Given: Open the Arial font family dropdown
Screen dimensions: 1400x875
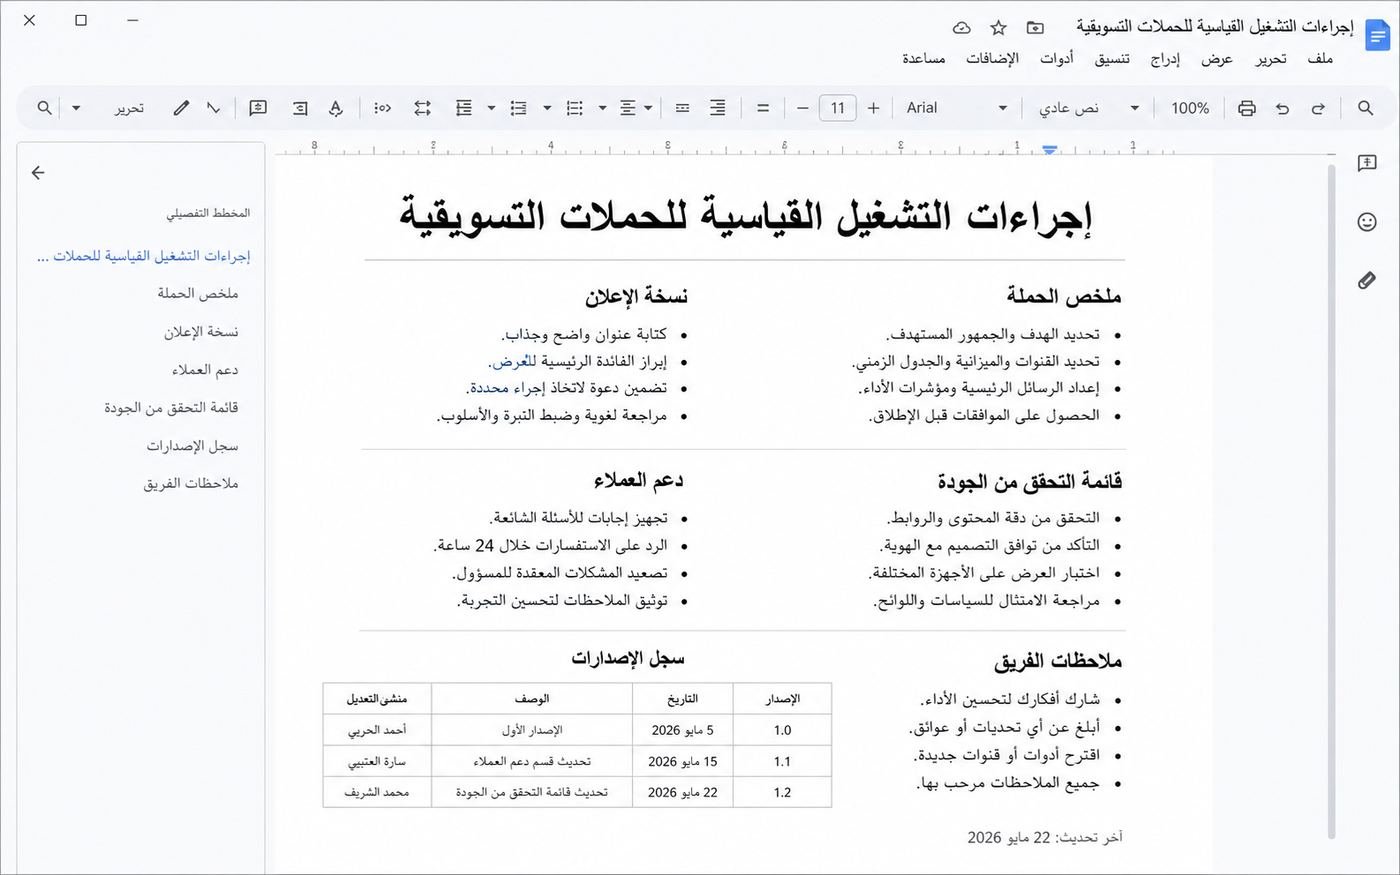Looking at the screenshot, I should pyautogui.click(x=957, y=108).
